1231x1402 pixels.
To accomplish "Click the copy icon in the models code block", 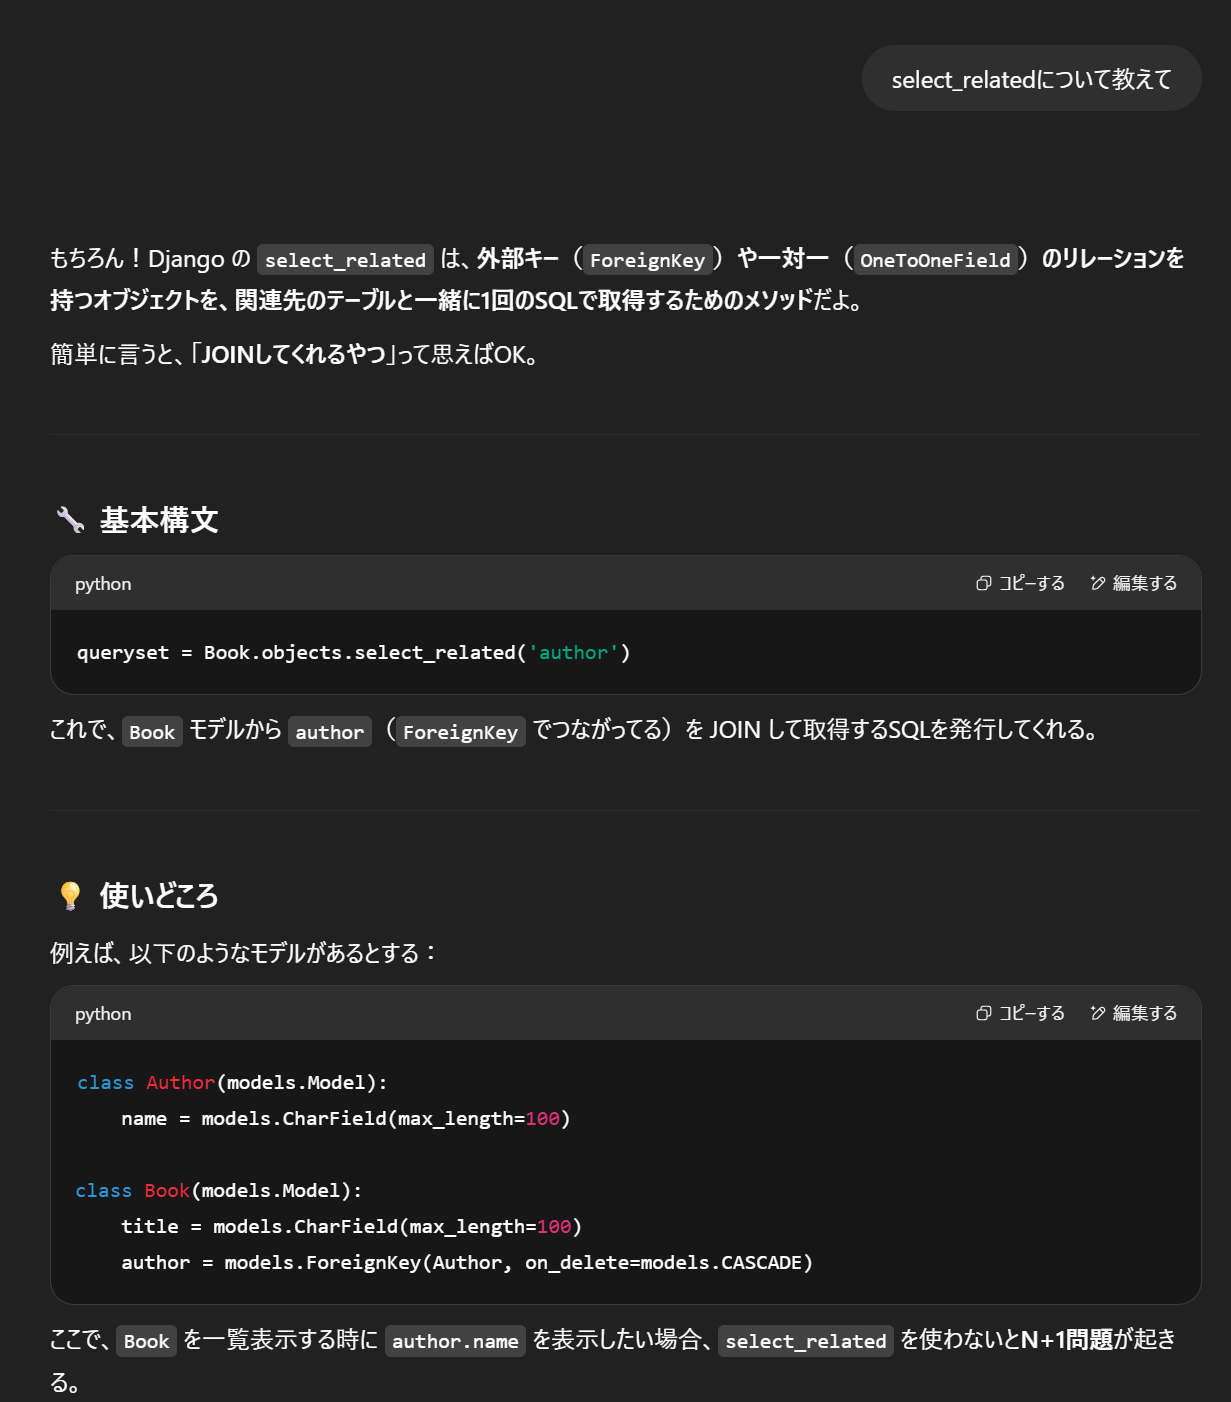I will 984,1013.
